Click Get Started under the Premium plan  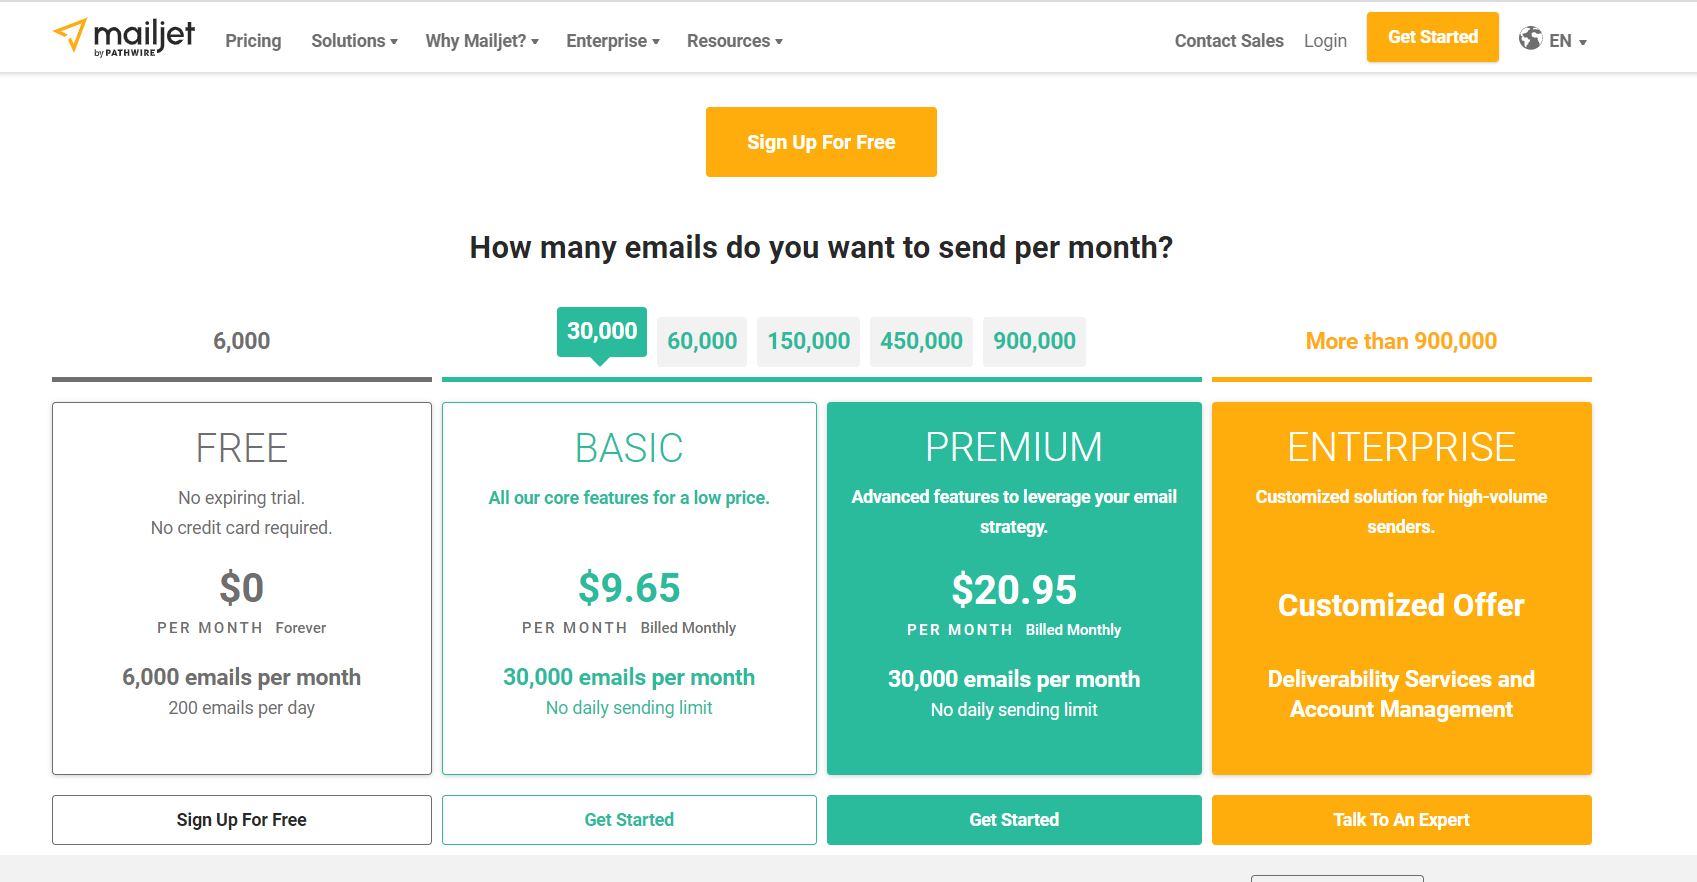pos(1014,820)
